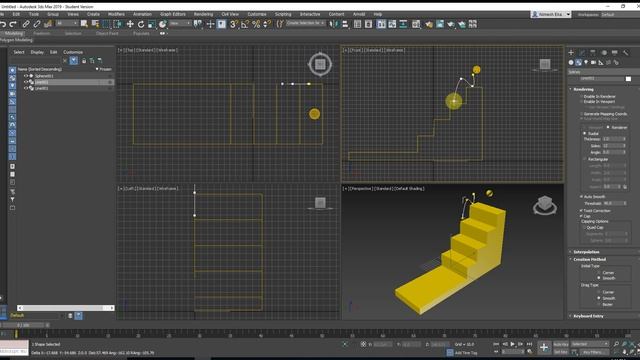The width and height of the screenshot is (640, 360).
Task: Activate the Select and Rotate tool
Action: (x=141, y=24)
